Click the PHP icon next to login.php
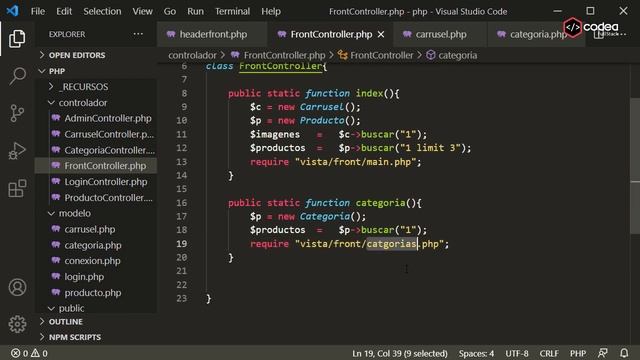The image size is (640, 360). click(x=56, y=277)
